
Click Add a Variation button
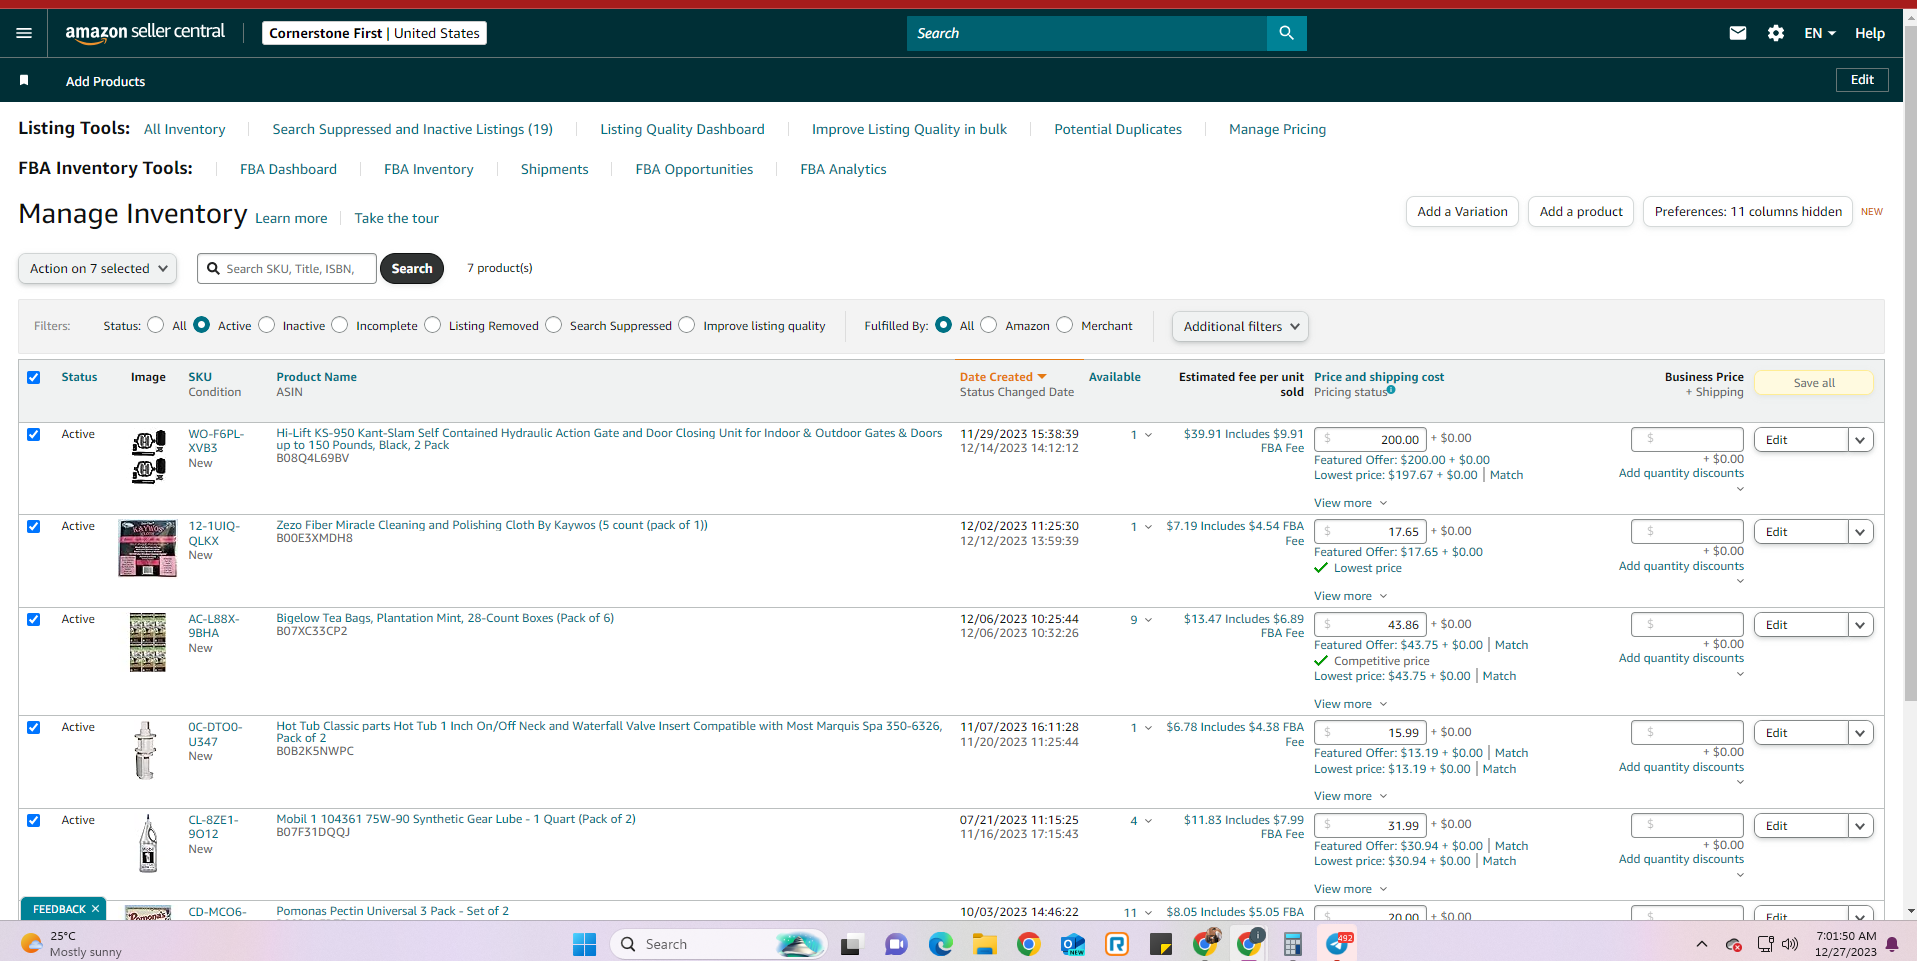pos(1462,212)
